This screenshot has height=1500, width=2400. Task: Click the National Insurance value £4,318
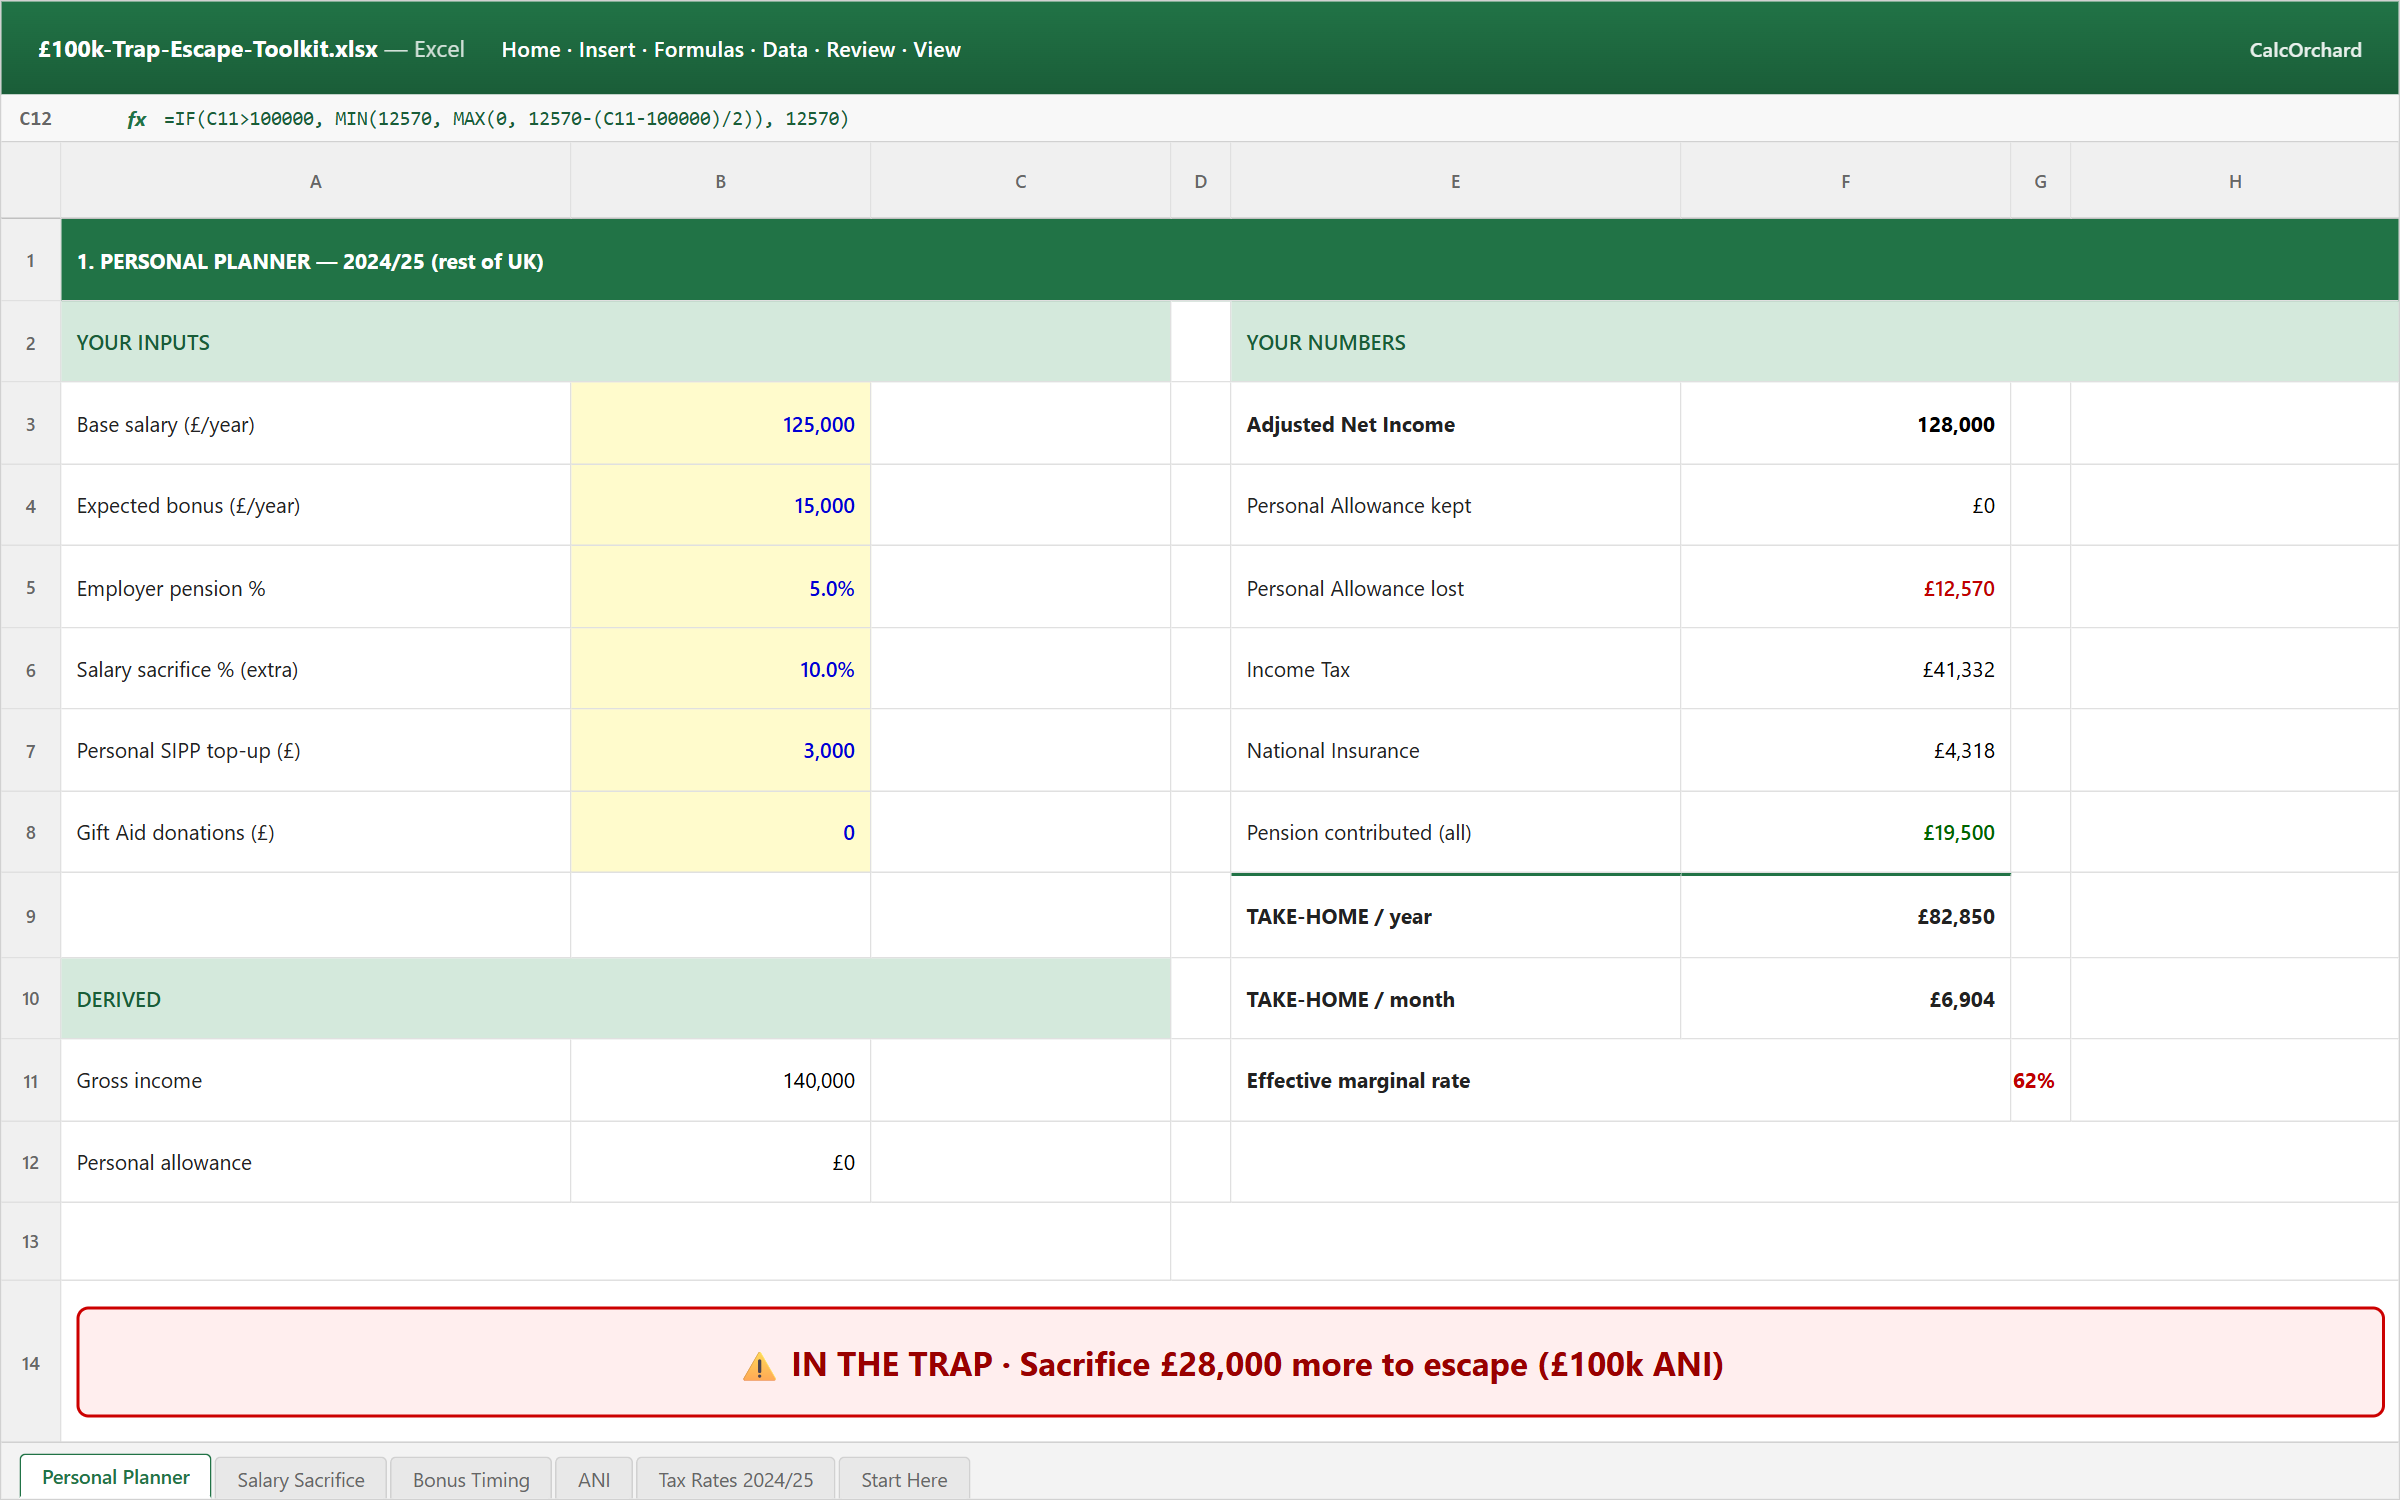tap(1845, 750)
